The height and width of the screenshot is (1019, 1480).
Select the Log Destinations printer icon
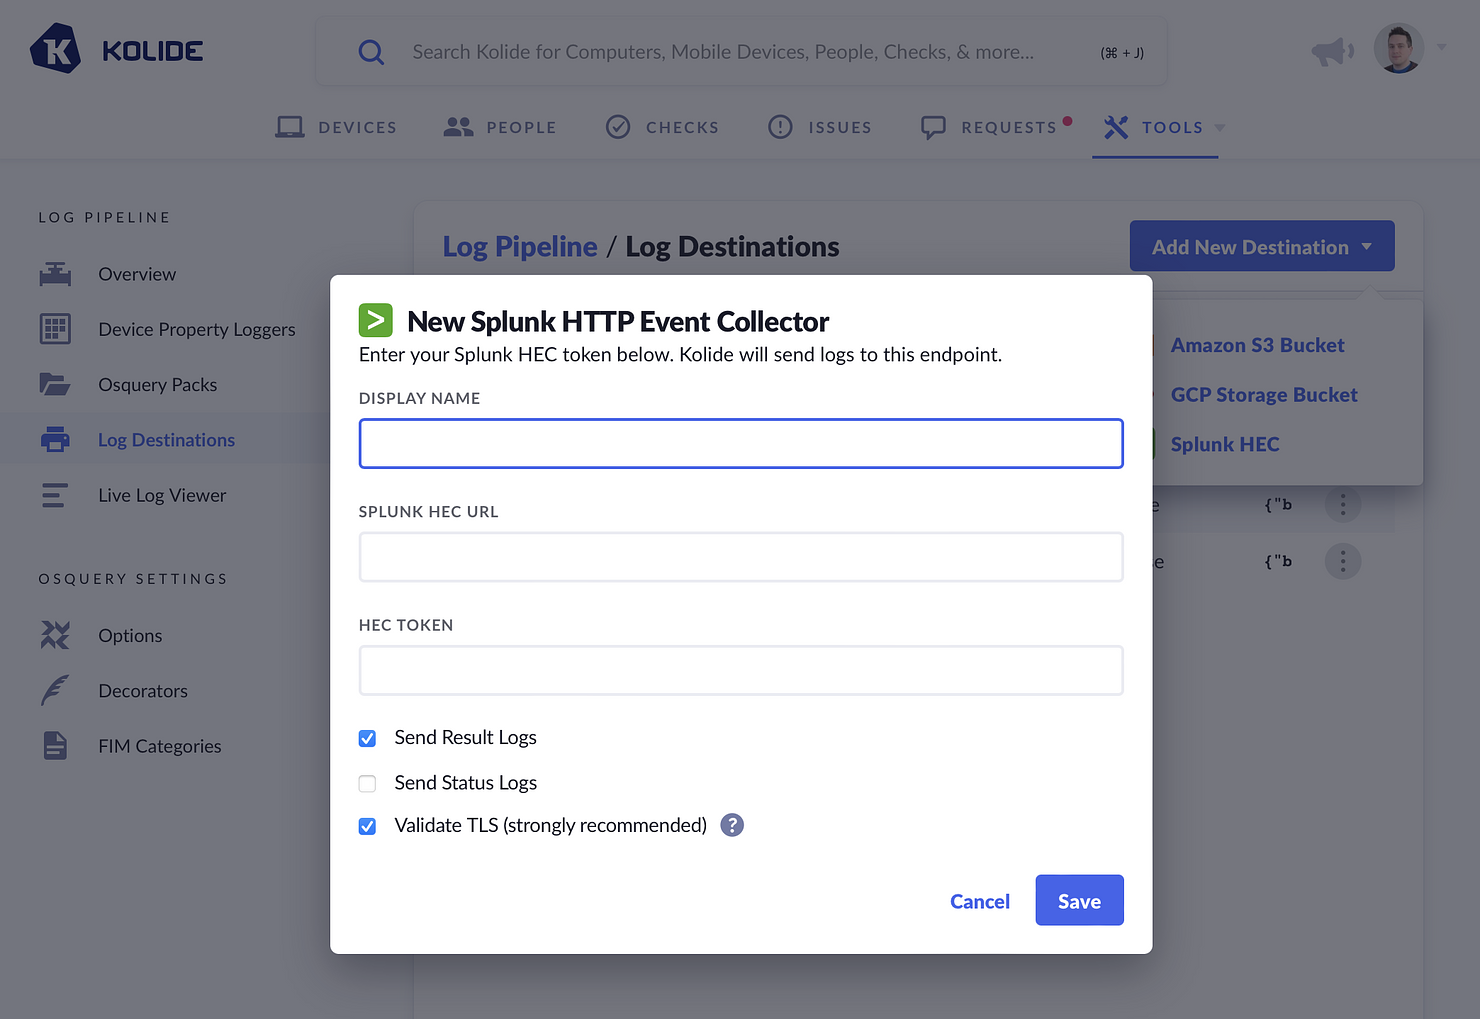(x=55, y=439)
